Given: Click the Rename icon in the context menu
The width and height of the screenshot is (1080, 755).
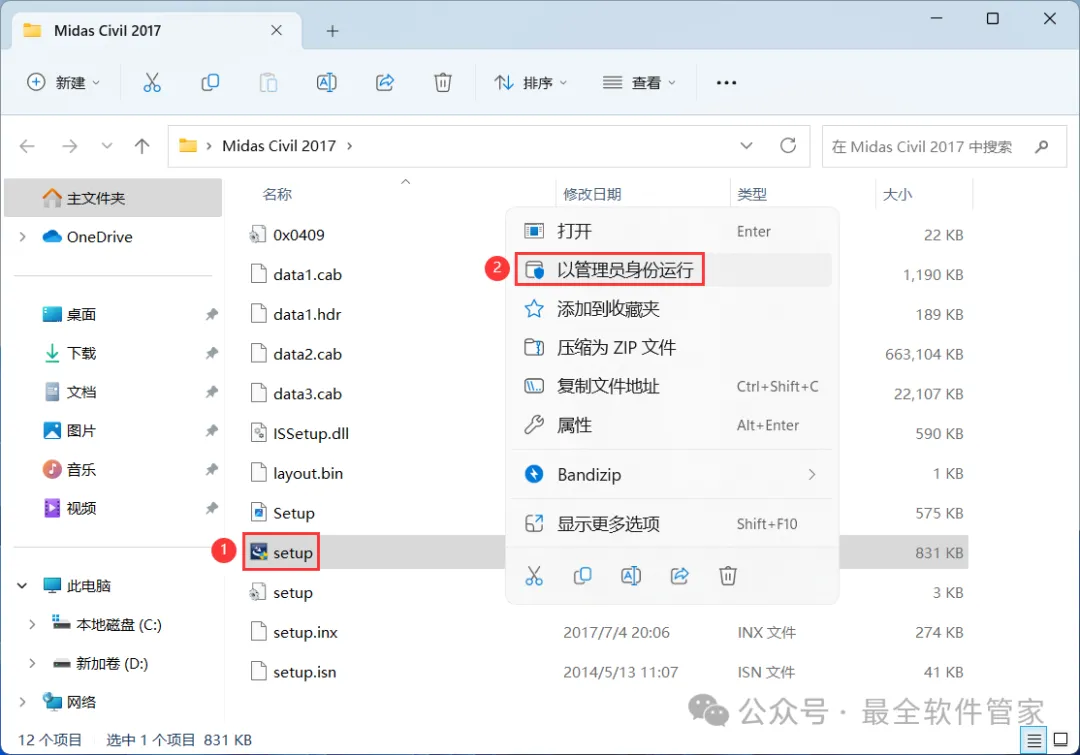Looking at the screenshot, I should point(631,576).
